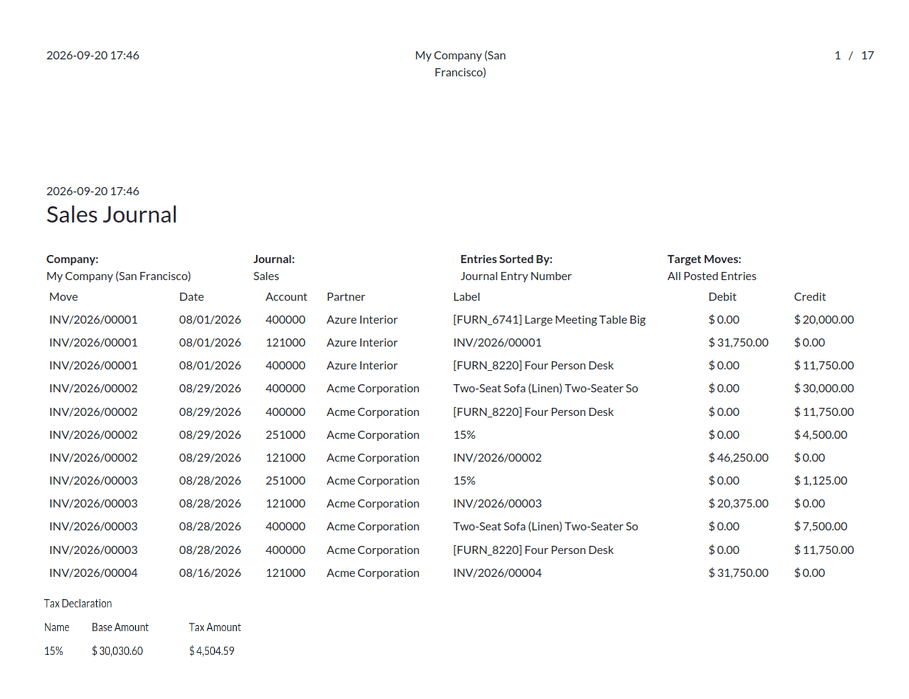The width and height of the screenshot is (909, 699).
Task: Click the My Company (San Francisco) value under Company:
Action: [x=118, y=276]
